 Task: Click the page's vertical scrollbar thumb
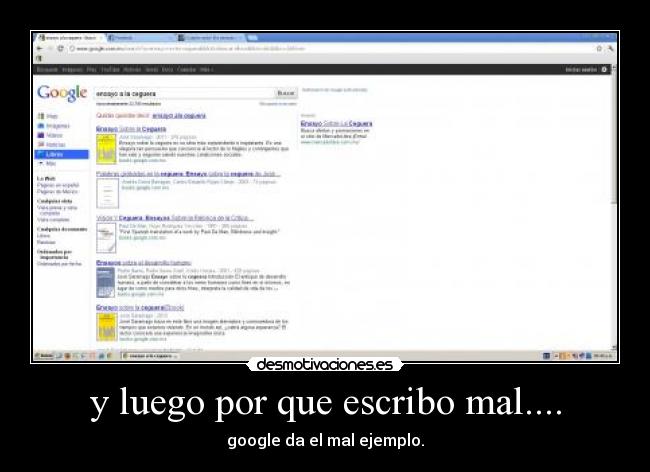(614, 139)
